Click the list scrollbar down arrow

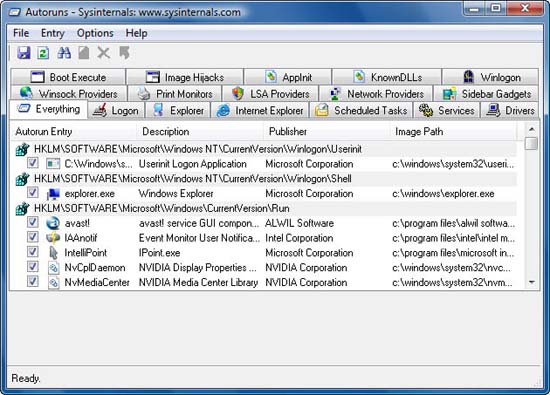532,282
